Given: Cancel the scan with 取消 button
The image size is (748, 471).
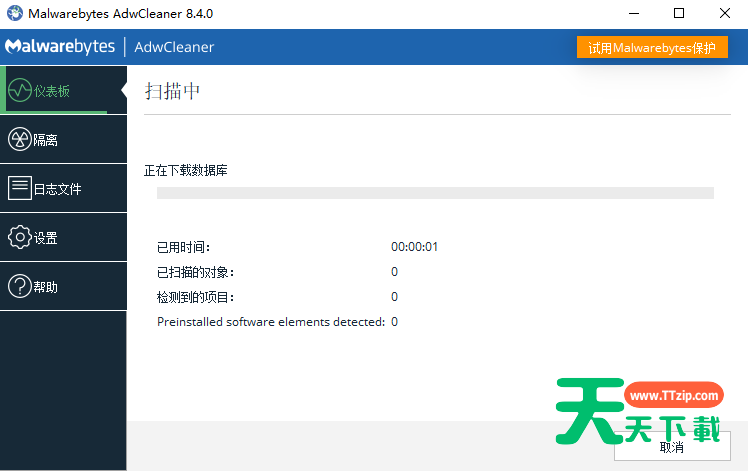Looking at the screenshot, I should click(x=672, y=446).
